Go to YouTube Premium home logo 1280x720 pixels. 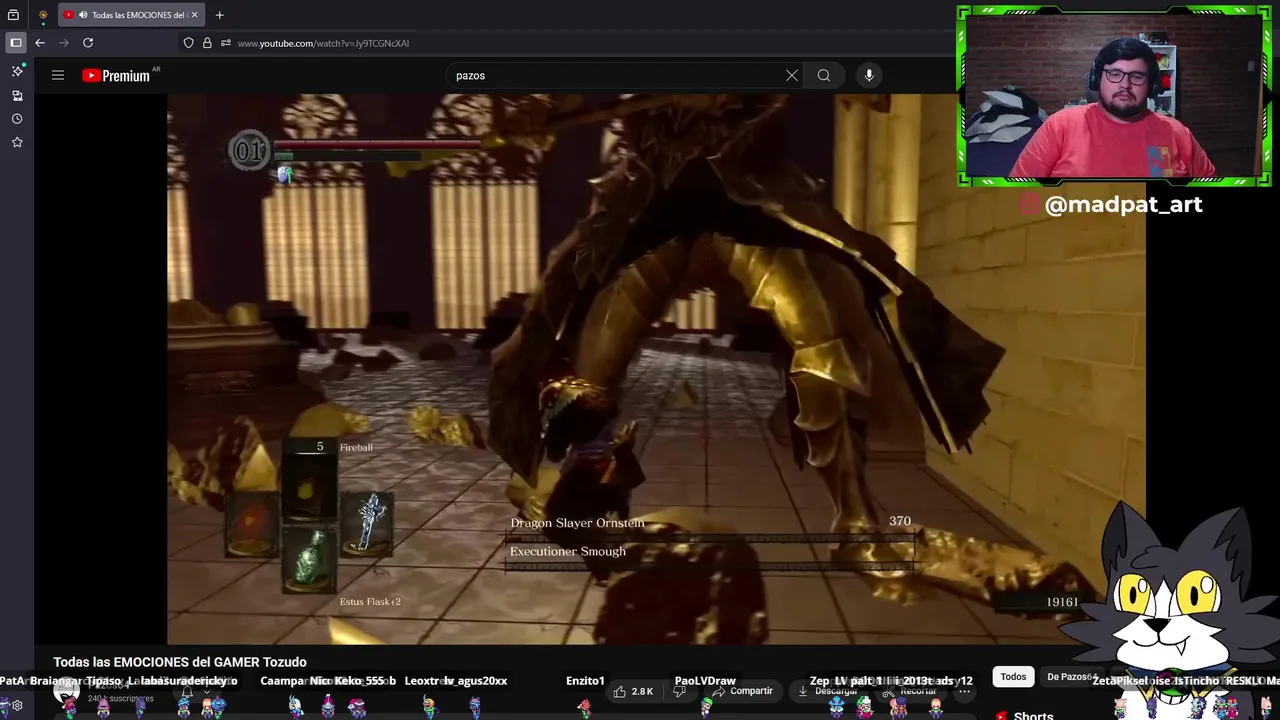pyautogui.click(x=116, y=75)
